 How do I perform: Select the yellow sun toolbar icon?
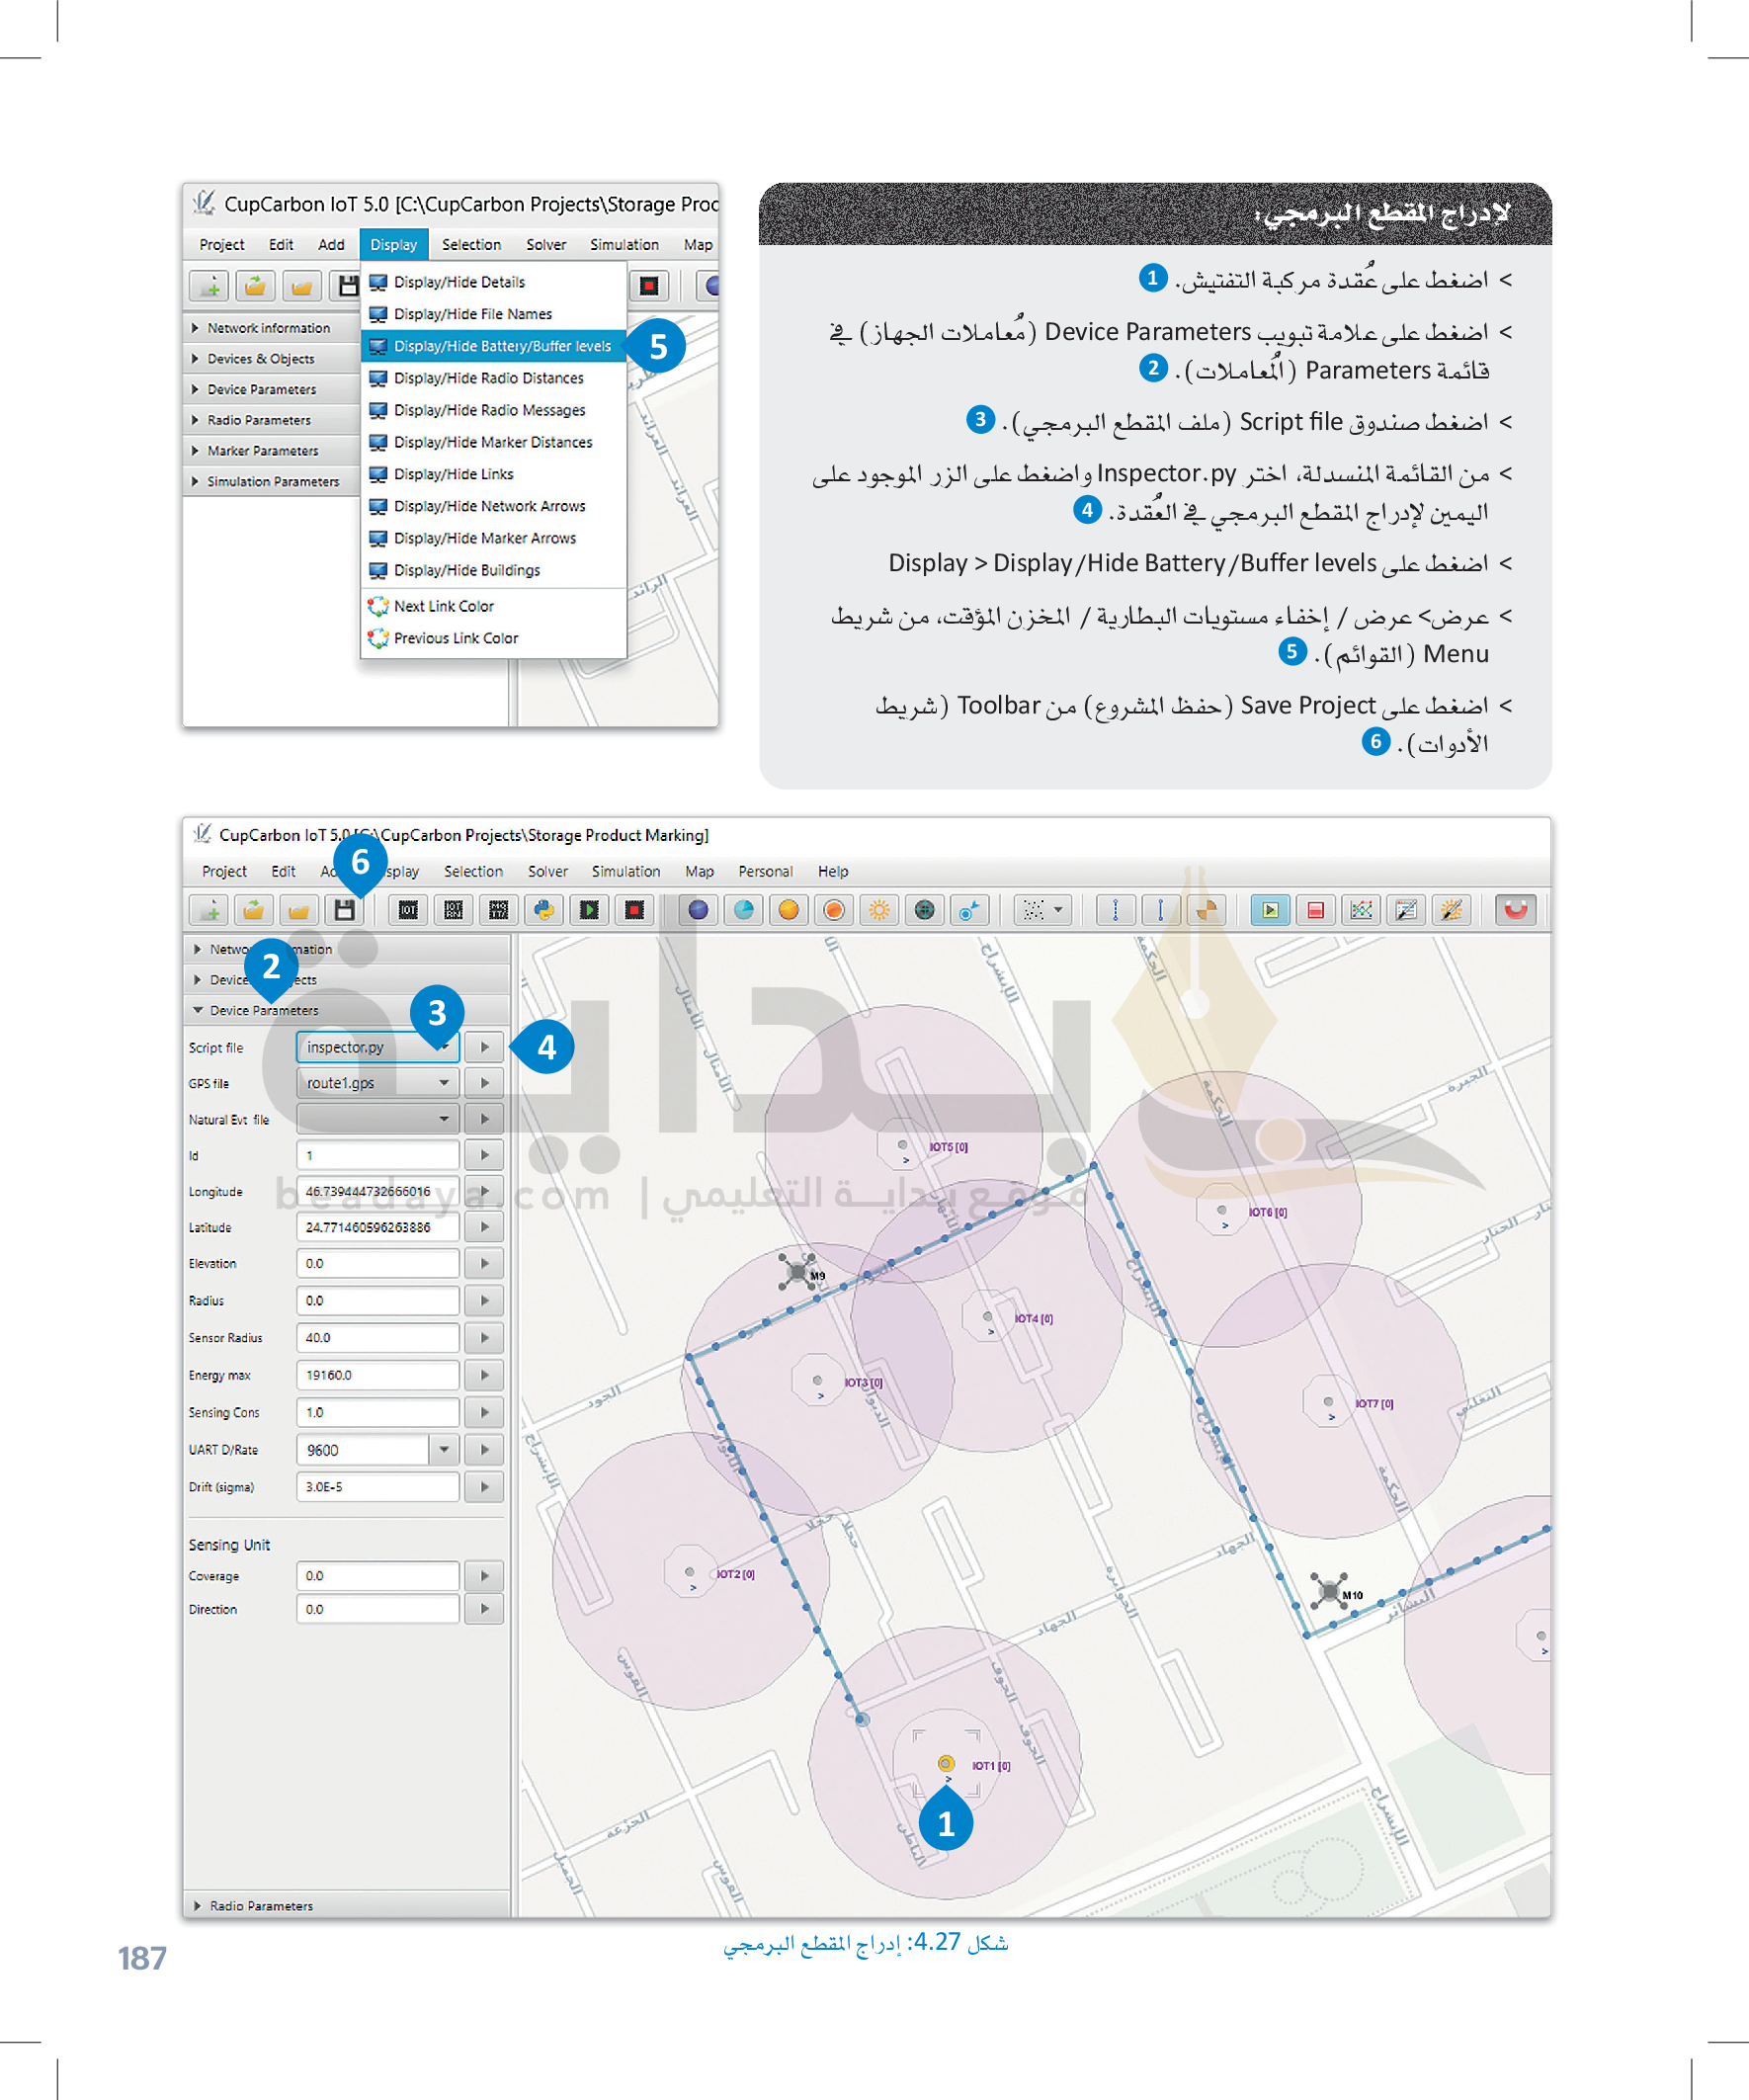879,910
